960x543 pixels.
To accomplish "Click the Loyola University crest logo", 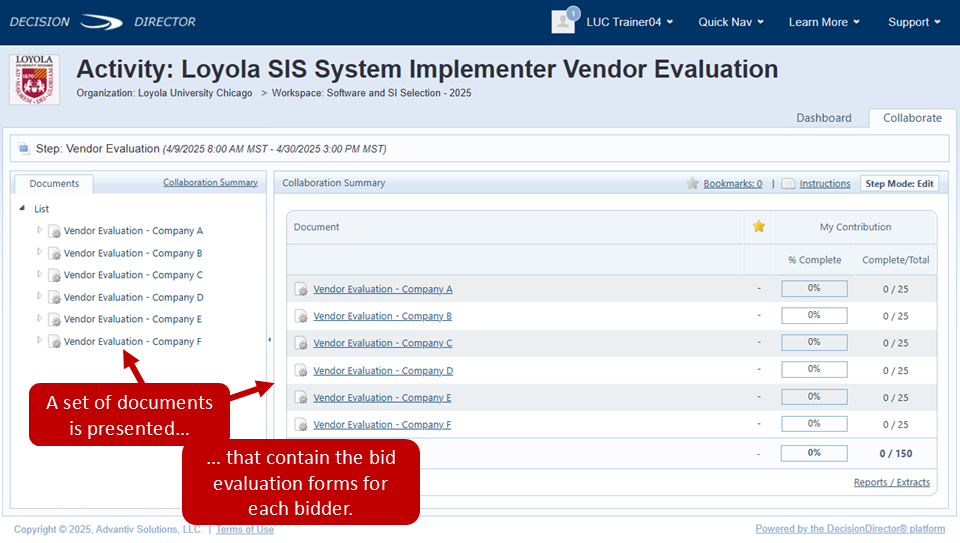I will point(34,80).
